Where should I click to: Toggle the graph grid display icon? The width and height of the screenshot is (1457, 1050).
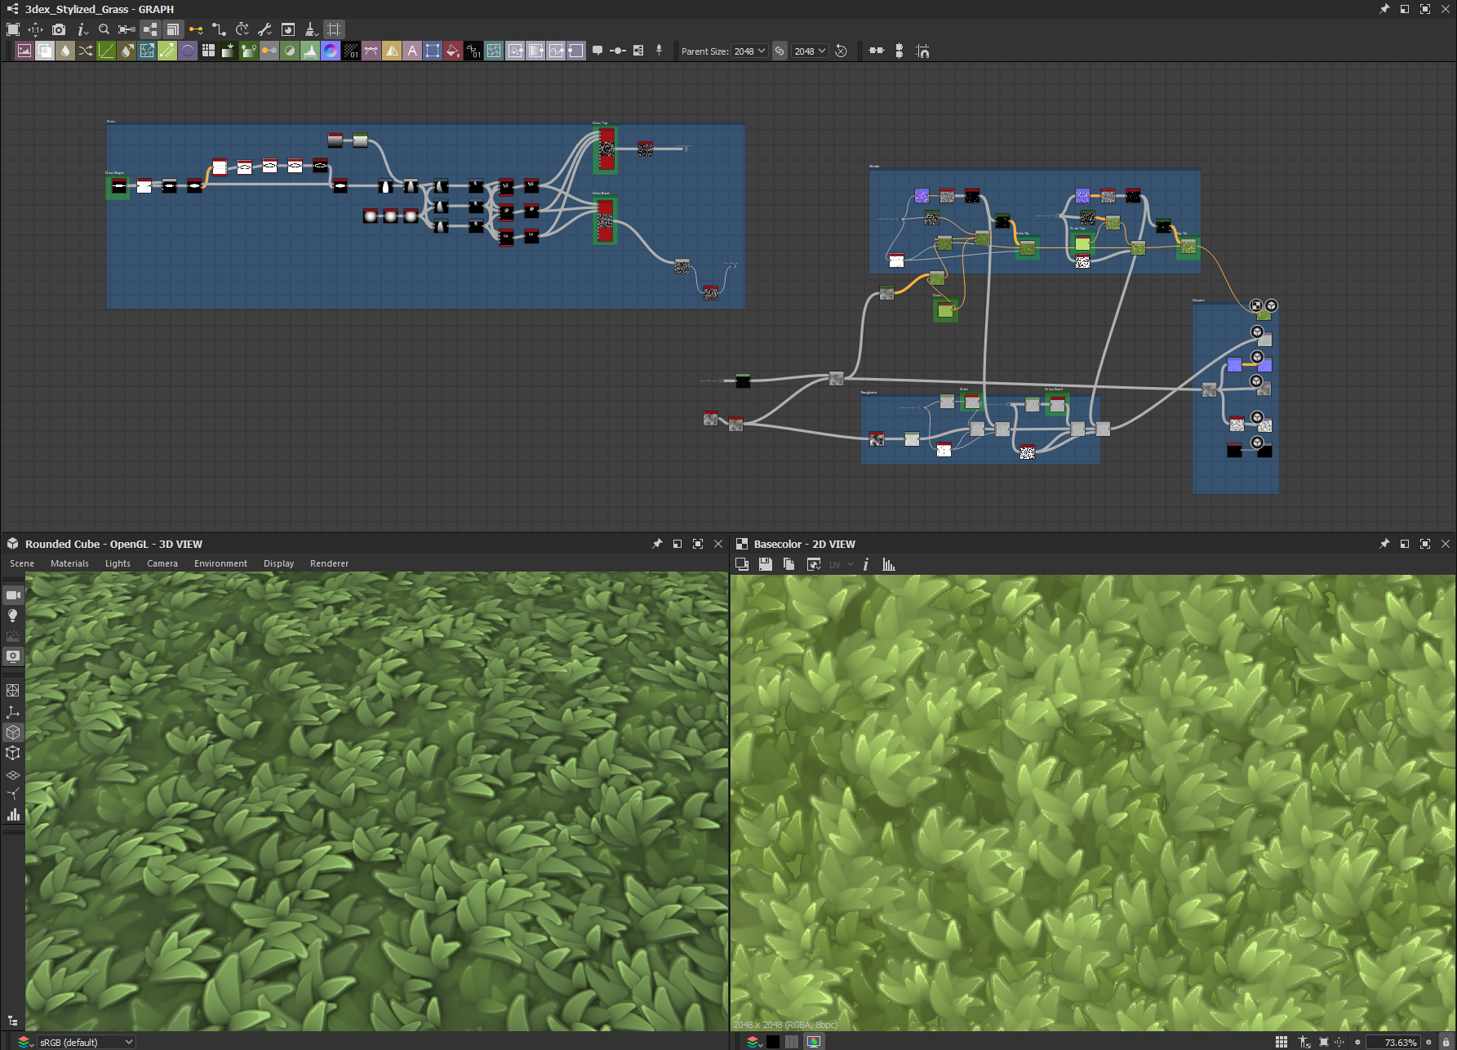334,30
